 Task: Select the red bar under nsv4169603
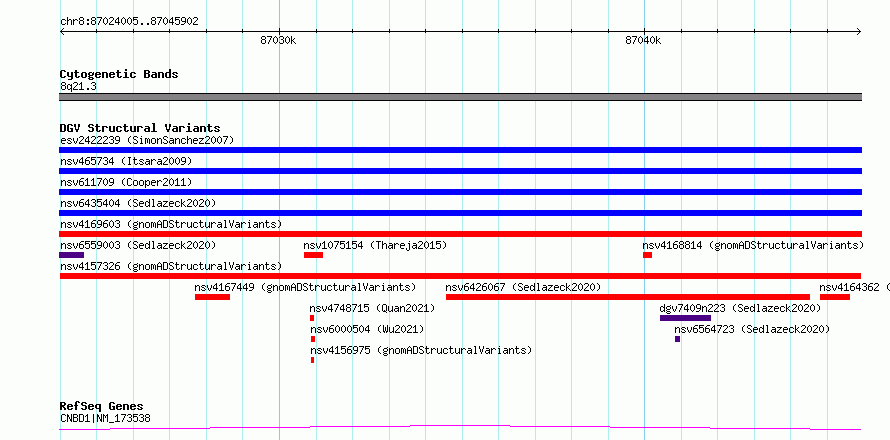[460, 234]
